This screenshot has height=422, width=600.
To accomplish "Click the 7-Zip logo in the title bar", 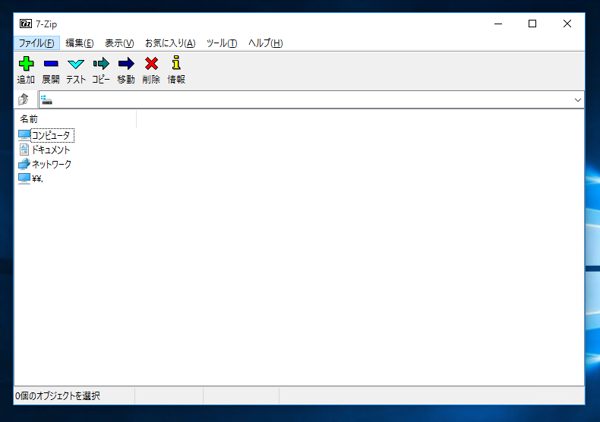I will [26, 24].
